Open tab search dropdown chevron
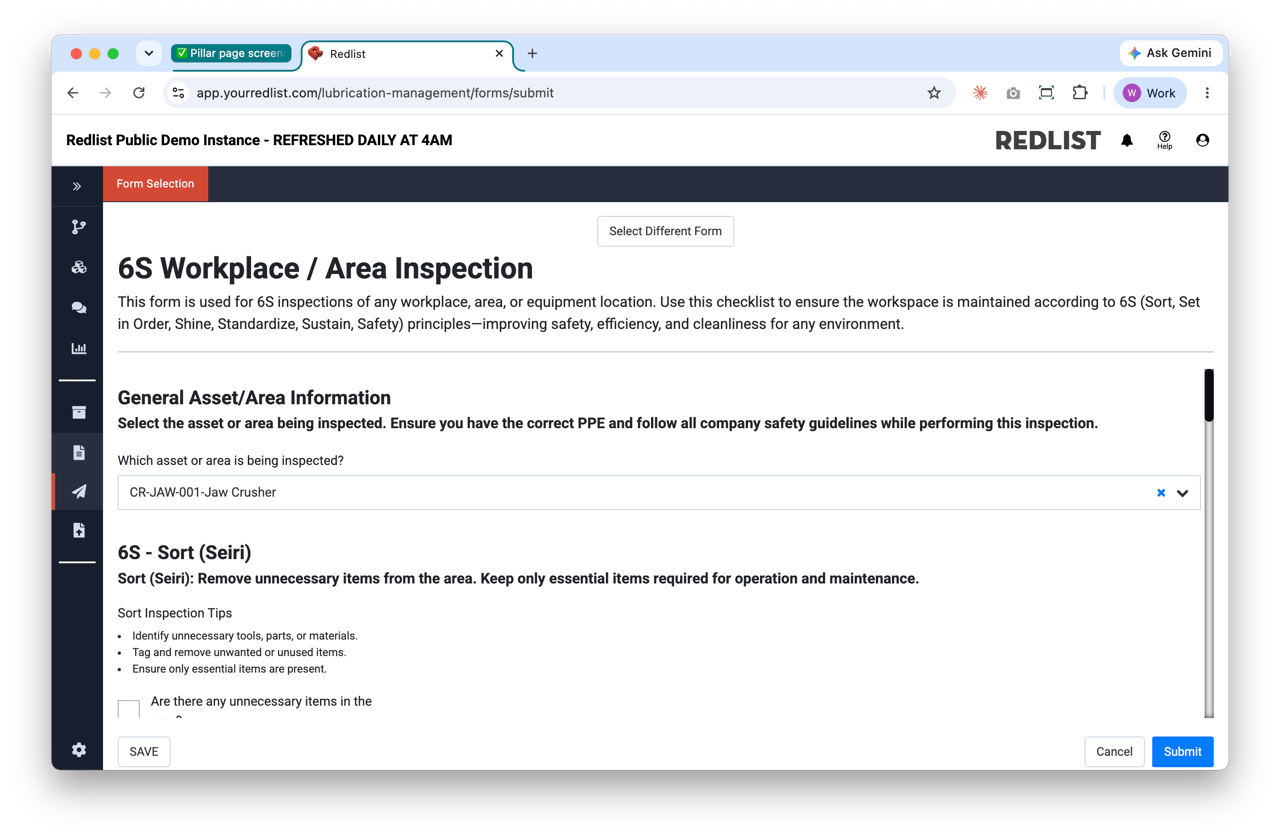The image size is (1280, 838). tap(149, 54)
